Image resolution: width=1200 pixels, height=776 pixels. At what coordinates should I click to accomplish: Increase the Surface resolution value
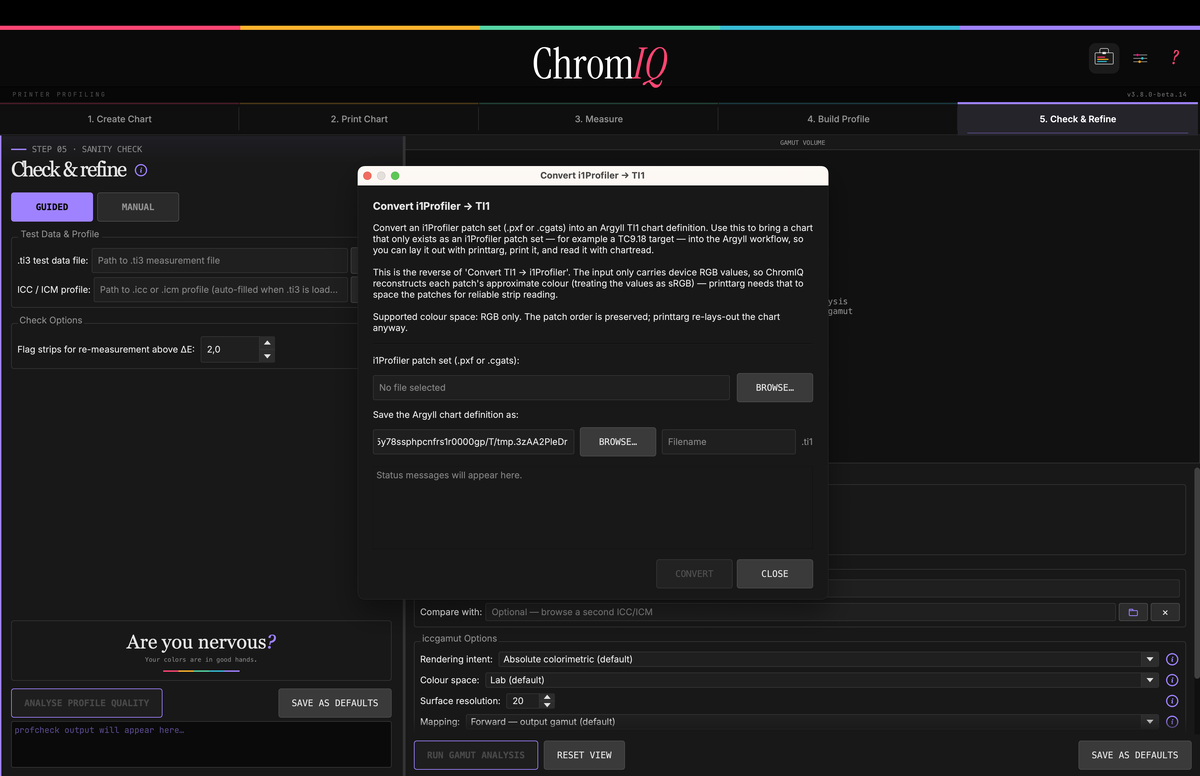tap(546, 696)
